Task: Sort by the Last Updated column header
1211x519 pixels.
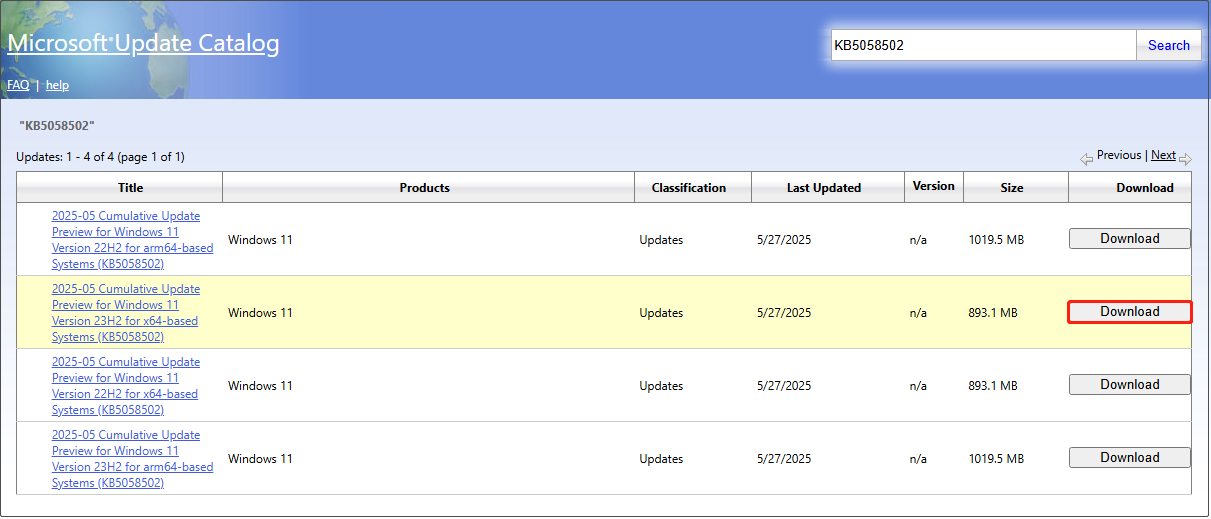Action: tap(824, 187)
